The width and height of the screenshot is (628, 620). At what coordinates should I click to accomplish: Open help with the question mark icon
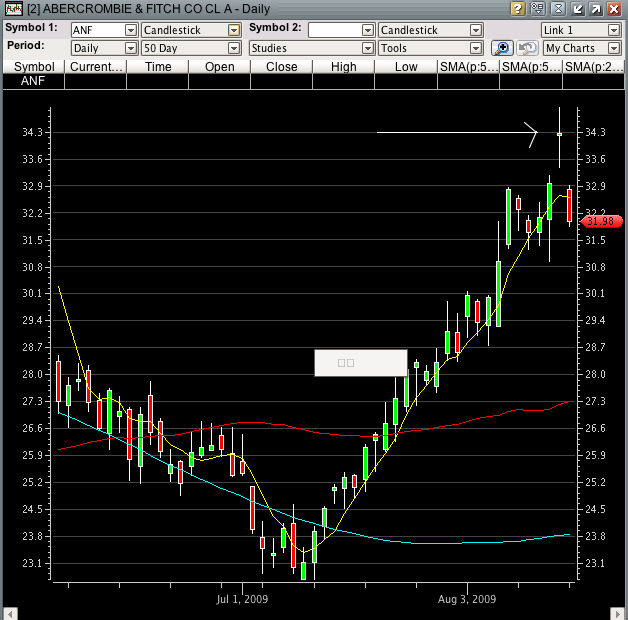(517, 8)
